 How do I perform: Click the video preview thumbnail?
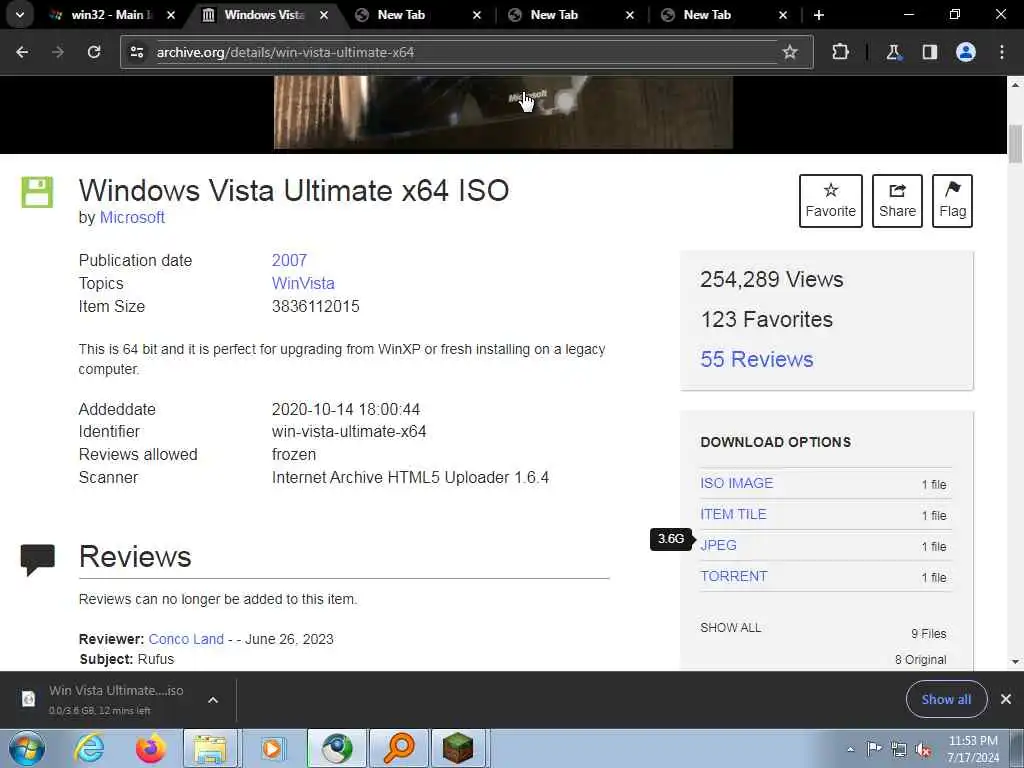[x=503, y=112]
